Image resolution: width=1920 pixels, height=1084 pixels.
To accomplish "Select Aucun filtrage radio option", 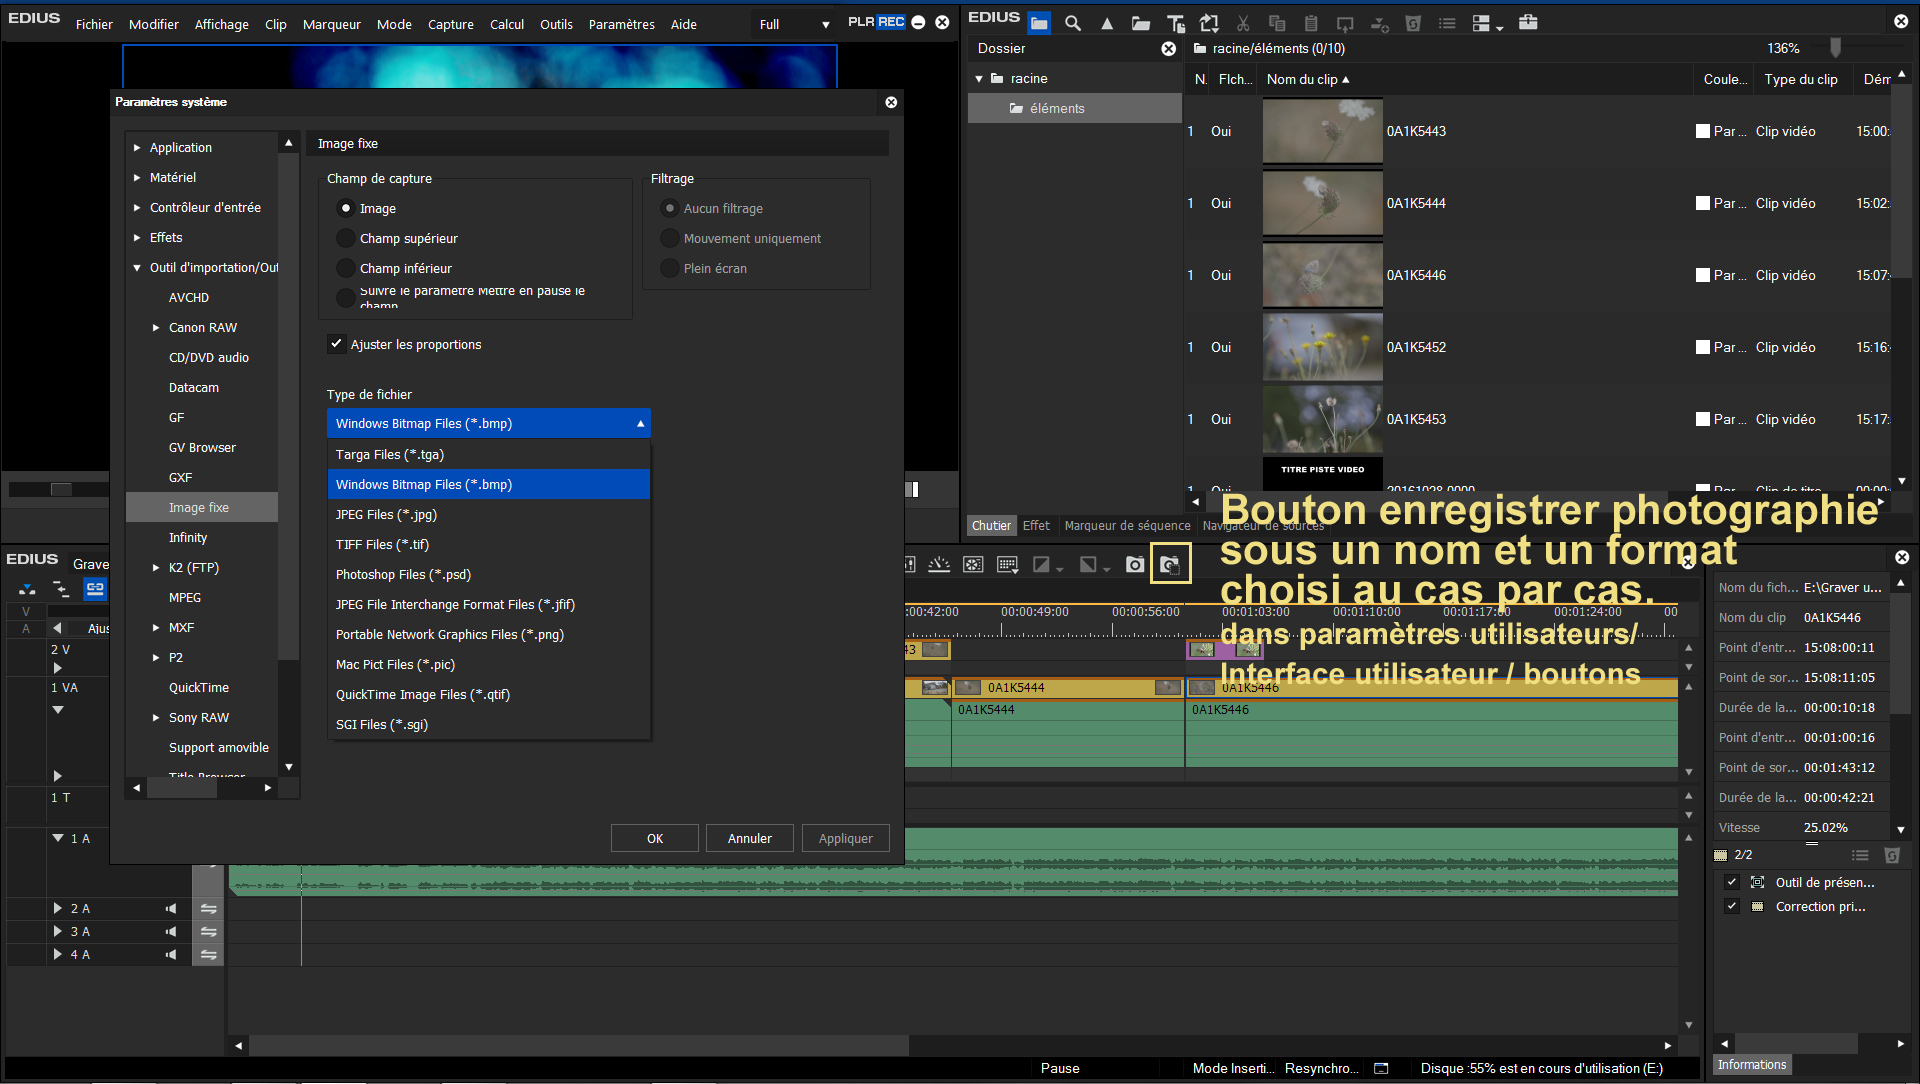I will pos(670,208).
